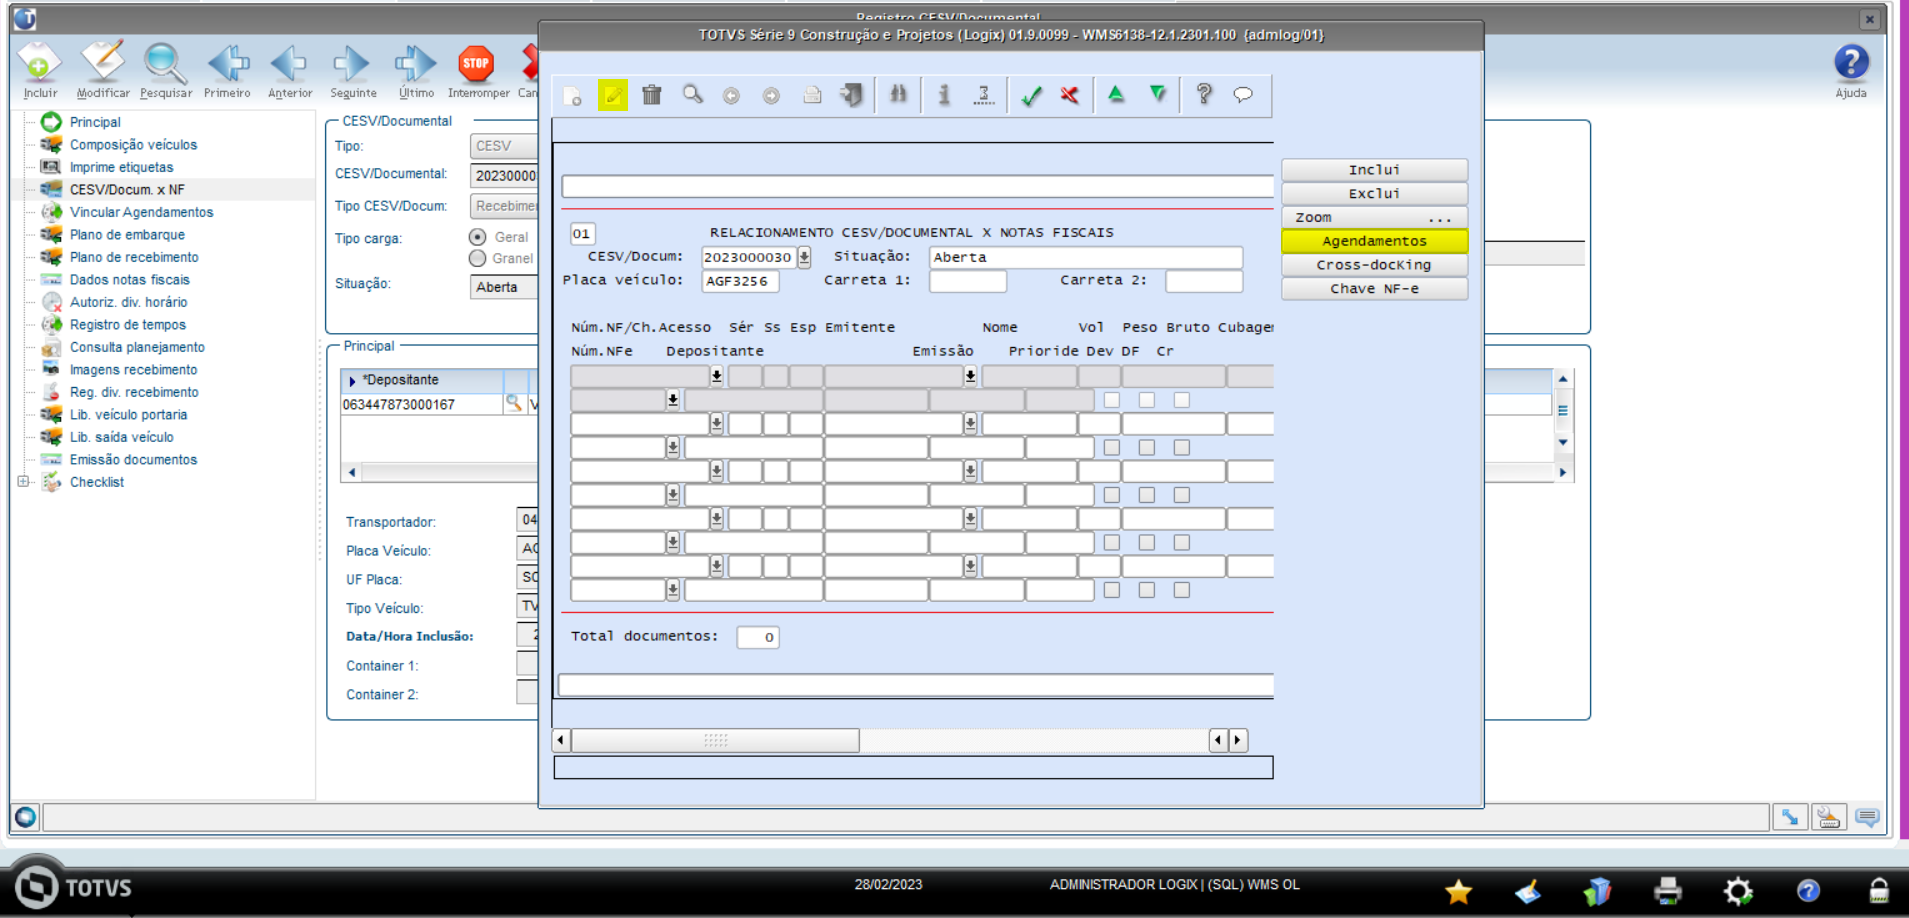Click the gray previous record arrow icon
This screenshot has height=918, width=1909.
(x=731, y=96)
